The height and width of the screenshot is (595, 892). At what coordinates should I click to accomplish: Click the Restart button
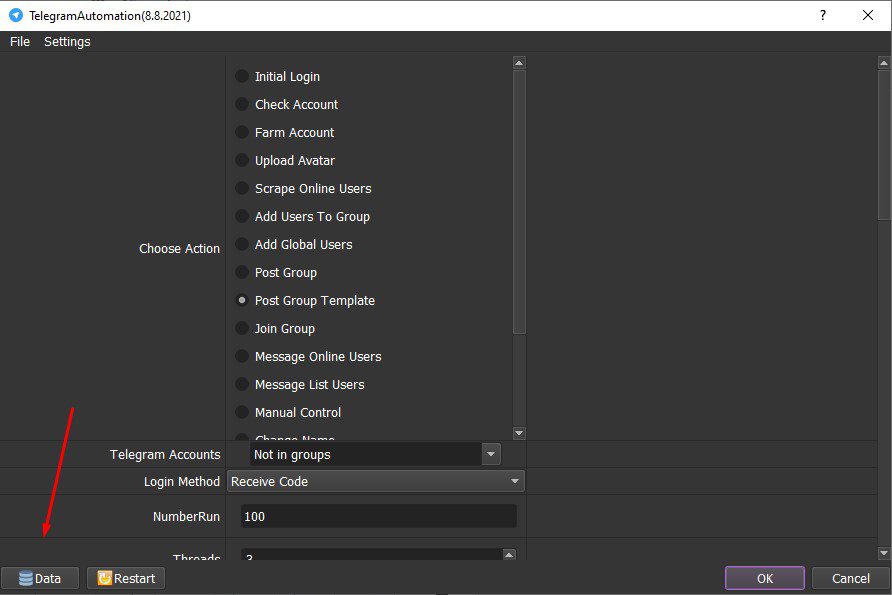[126, 578]
